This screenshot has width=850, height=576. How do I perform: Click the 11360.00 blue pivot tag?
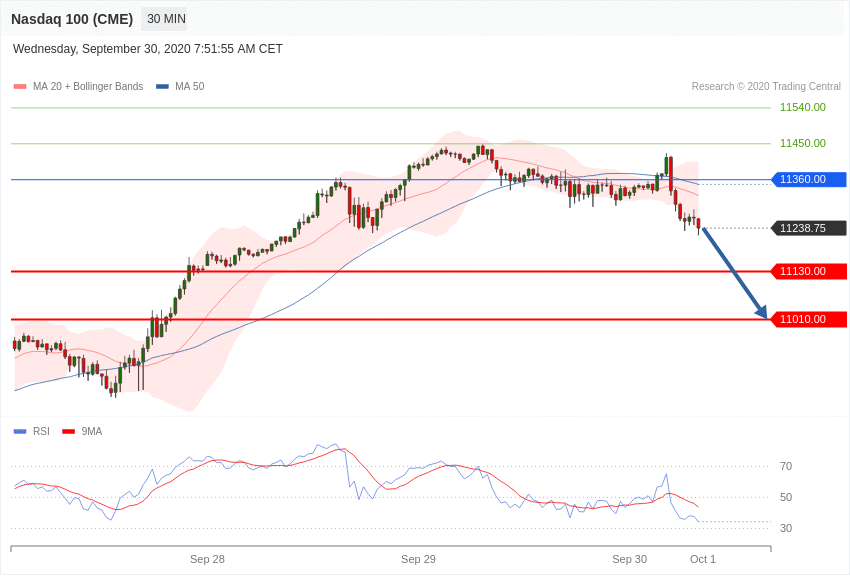coord(808,179)
